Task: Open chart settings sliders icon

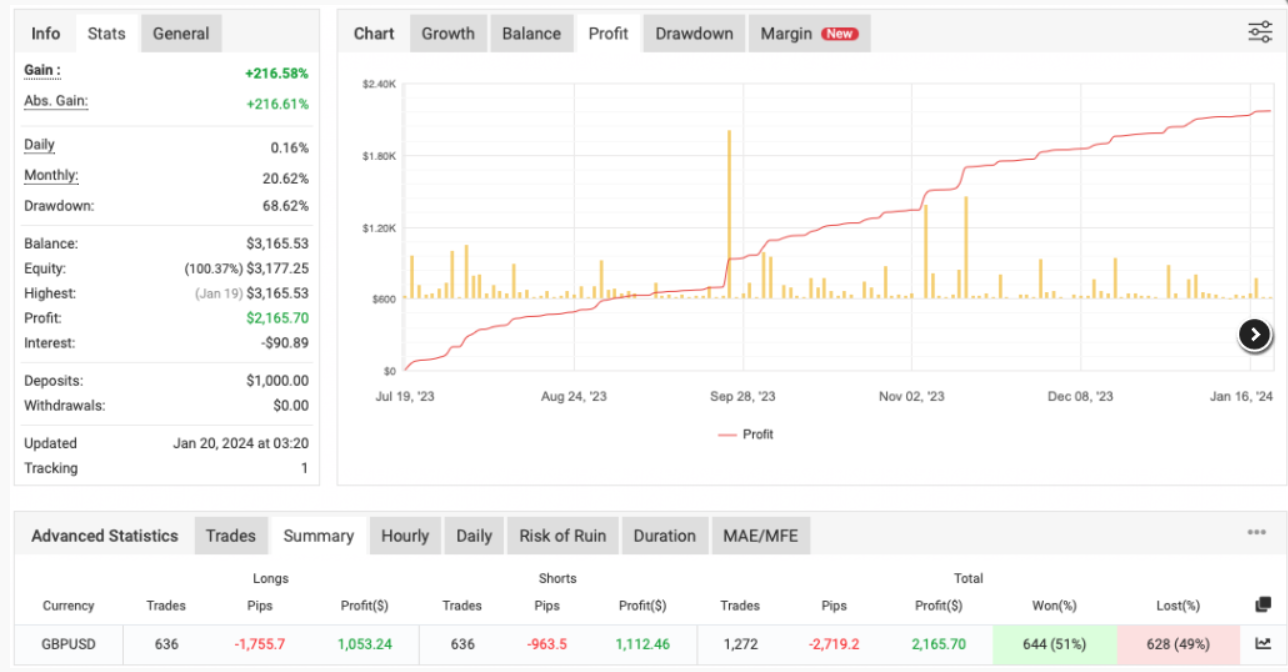Action: coord(1259,32)
